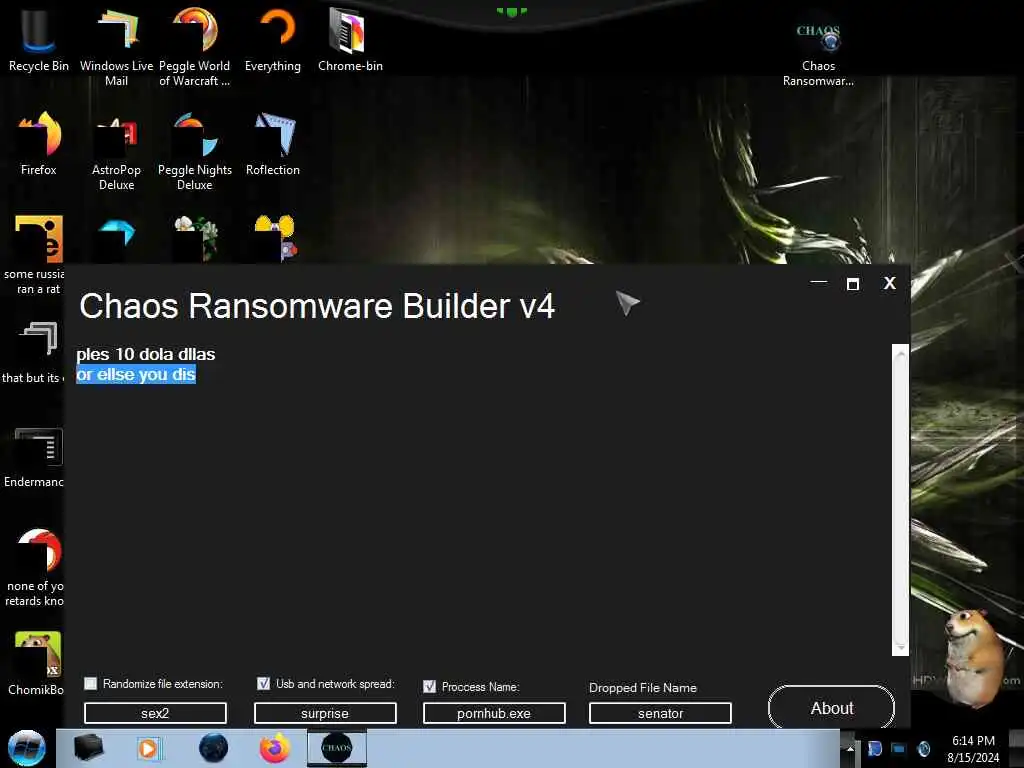This screenshot has width=1024, height=768.
Task: Click the volume speaker tray icon
Action: (923, 749)
